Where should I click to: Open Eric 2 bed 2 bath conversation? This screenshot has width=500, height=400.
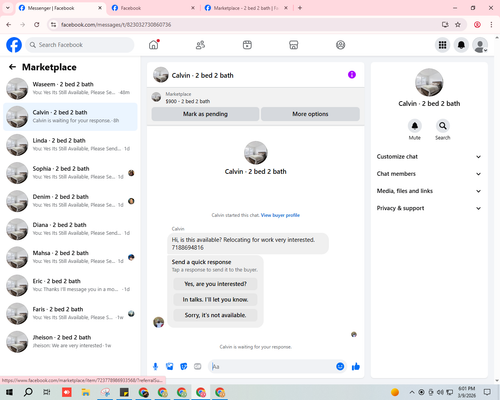70,285
